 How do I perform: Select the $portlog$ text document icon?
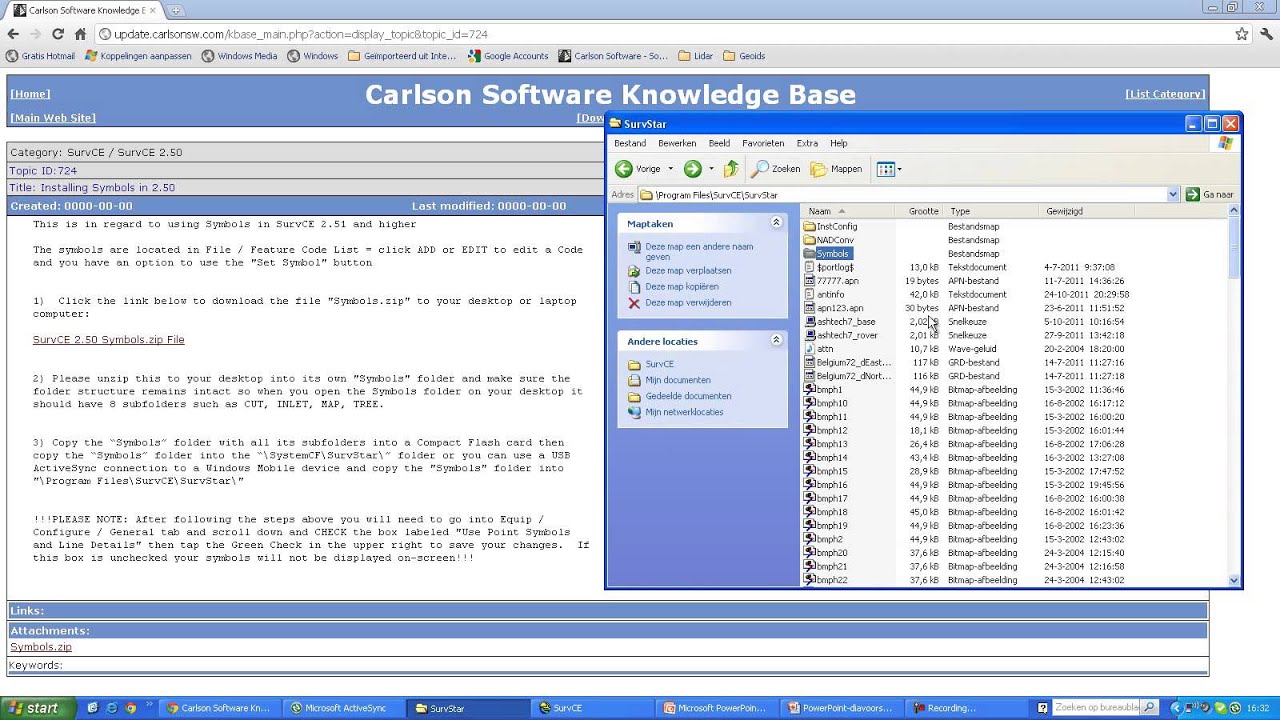pos(810,267)
